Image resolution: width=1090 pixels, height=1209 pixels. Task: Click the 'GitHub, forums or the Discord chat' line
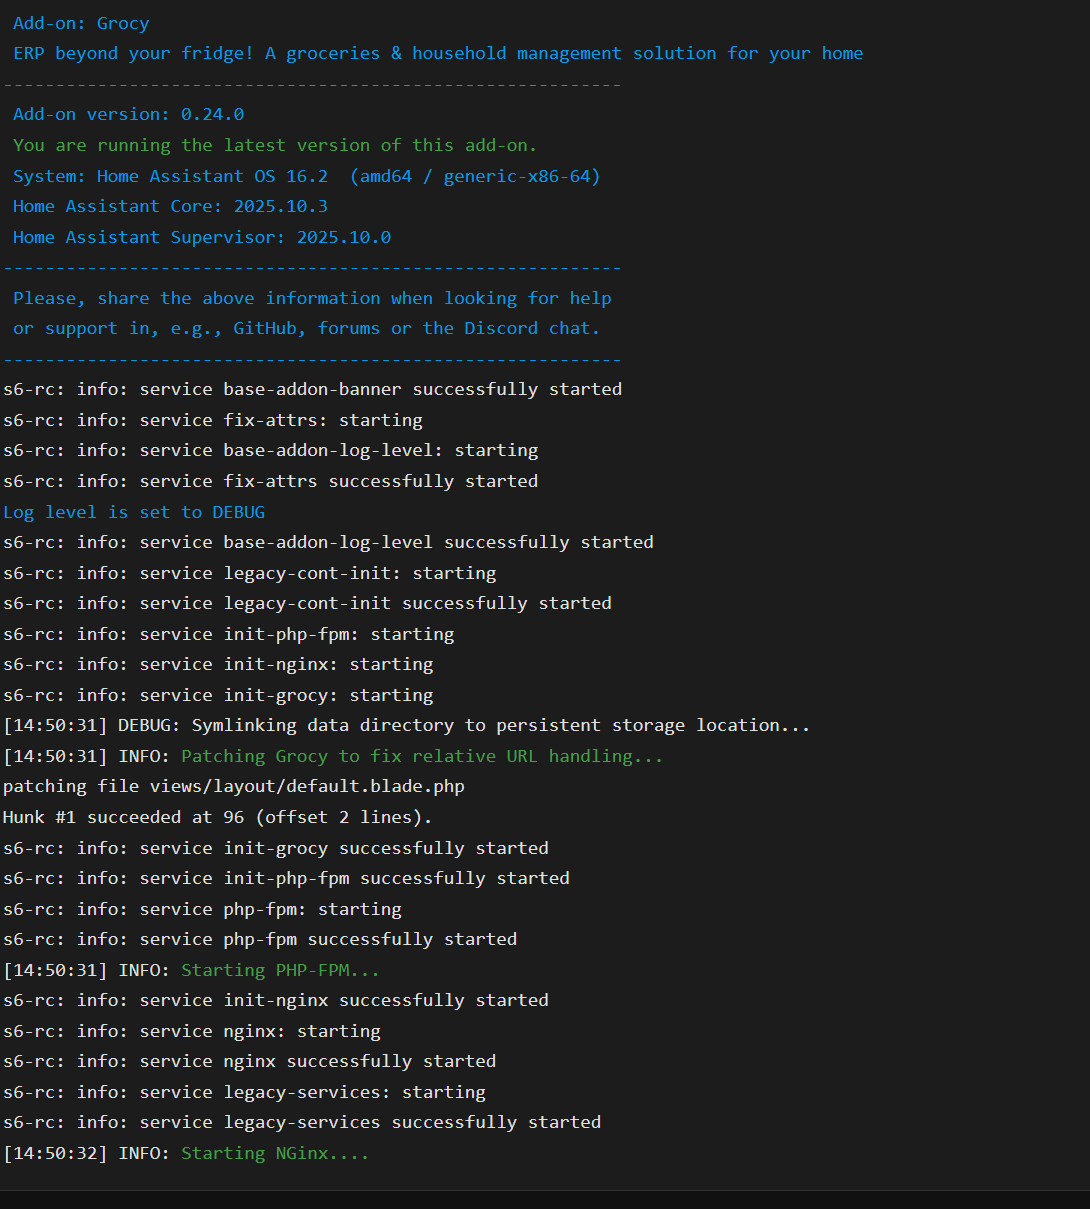point(306,328)
